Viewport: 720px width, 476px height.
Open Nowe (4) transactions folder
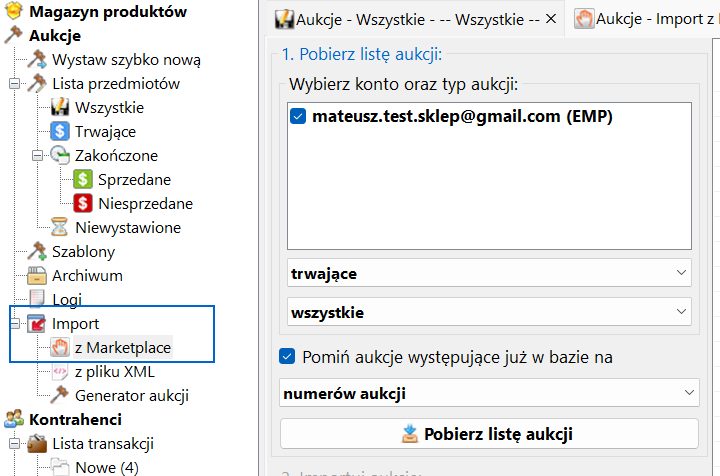(x=104, y=468)
